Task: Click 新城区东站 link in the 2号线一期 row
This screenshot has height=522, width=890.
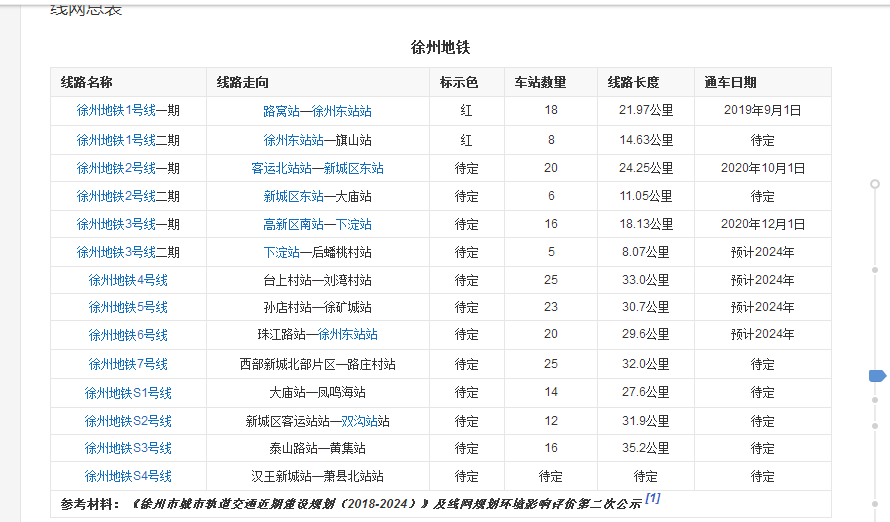Action: (x=354, y=169)
